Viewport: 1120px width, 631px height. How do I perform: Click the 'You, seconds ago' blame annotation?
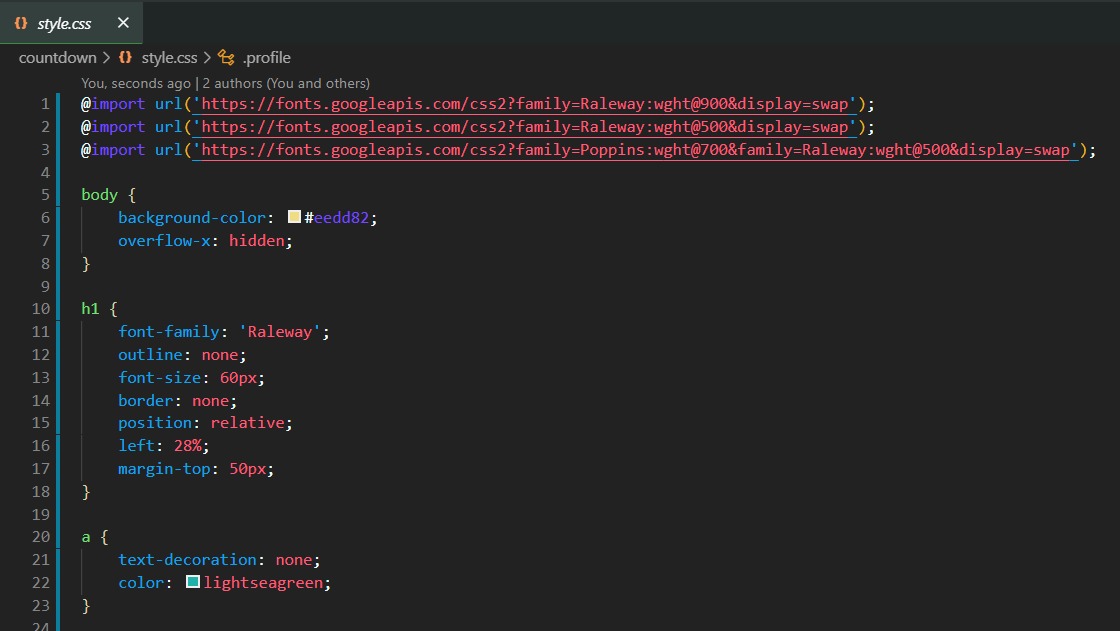[136, 84]
